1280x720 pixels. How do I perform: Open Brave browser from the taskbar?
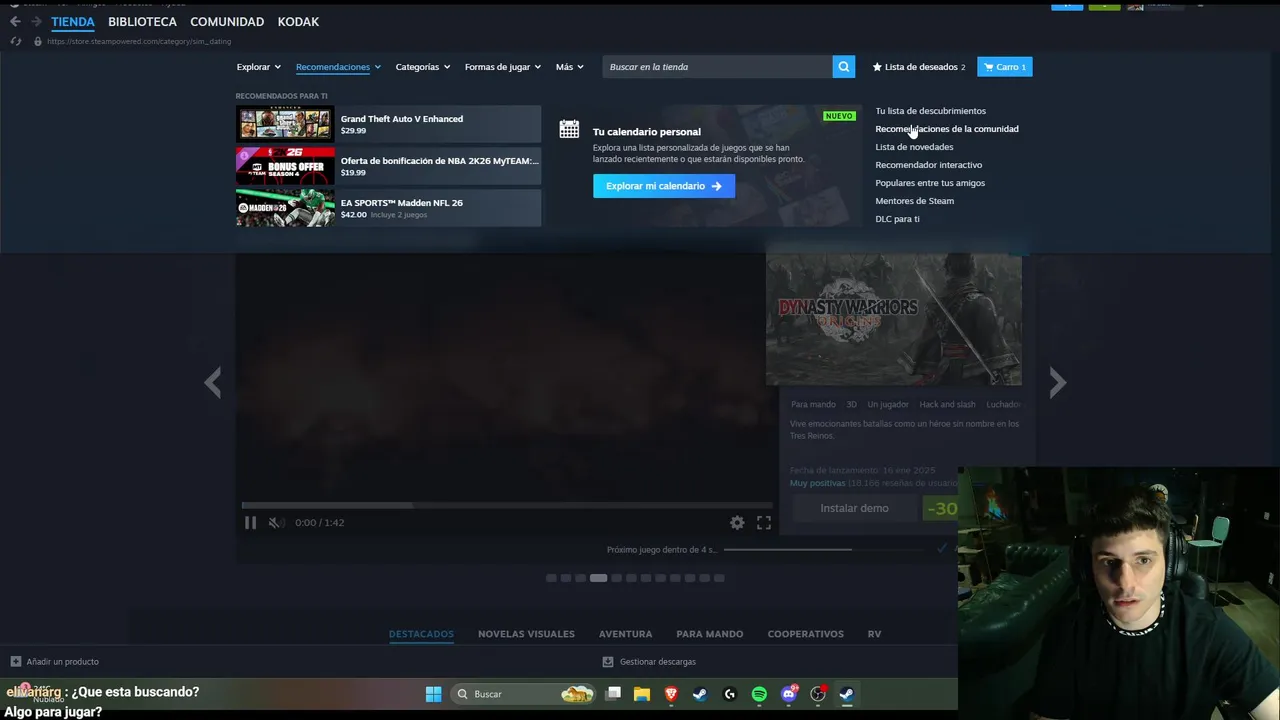671,694
